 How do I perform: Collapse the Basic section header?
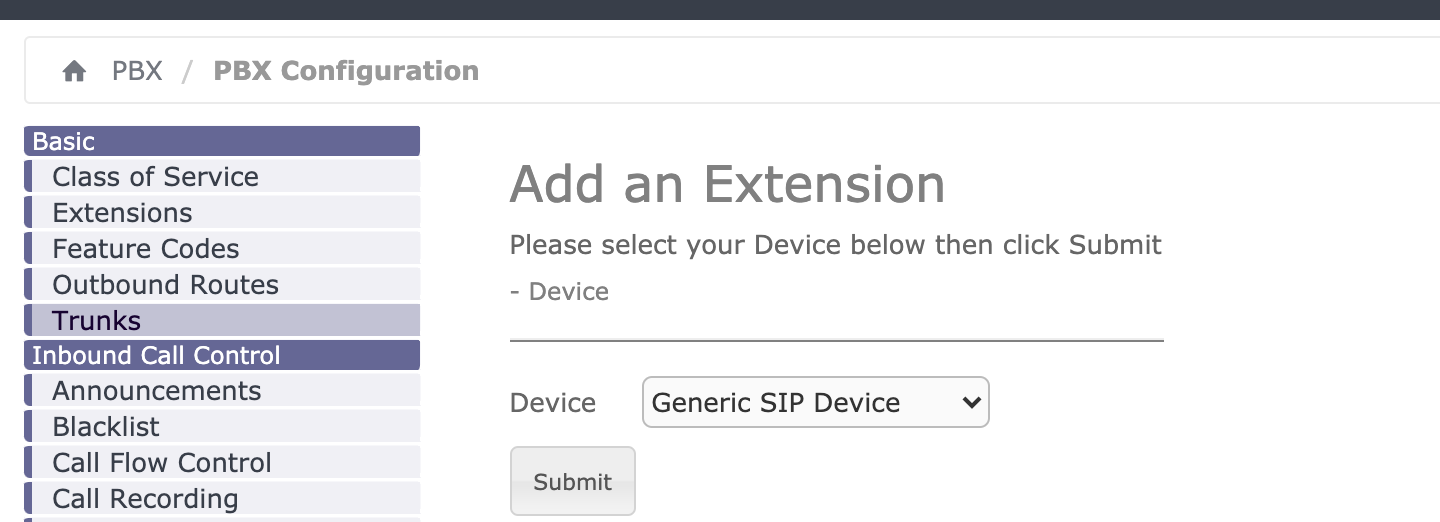click(x=222, y=141)
